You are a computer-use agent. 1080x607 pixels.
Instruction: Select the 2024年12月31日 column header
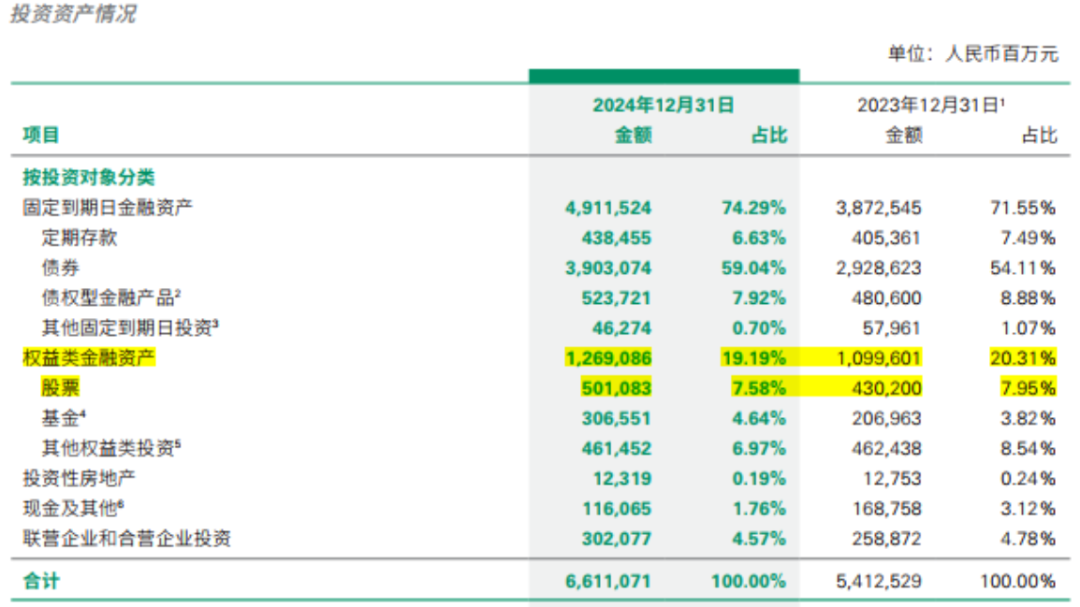[x=663, y=104]
